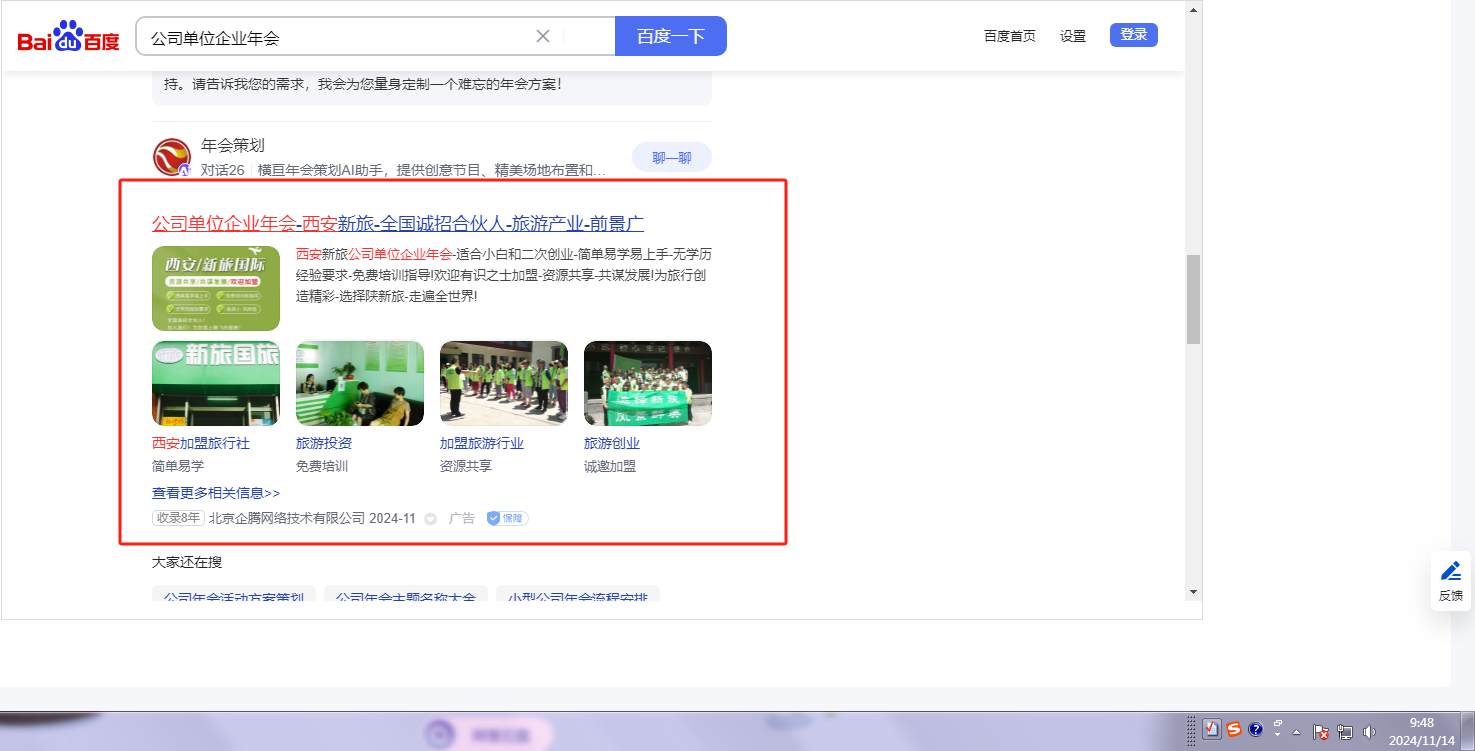Viewport: 1475px width, 751px height.
Task: Clear the search box with the X icon
Action: (543, 37)
